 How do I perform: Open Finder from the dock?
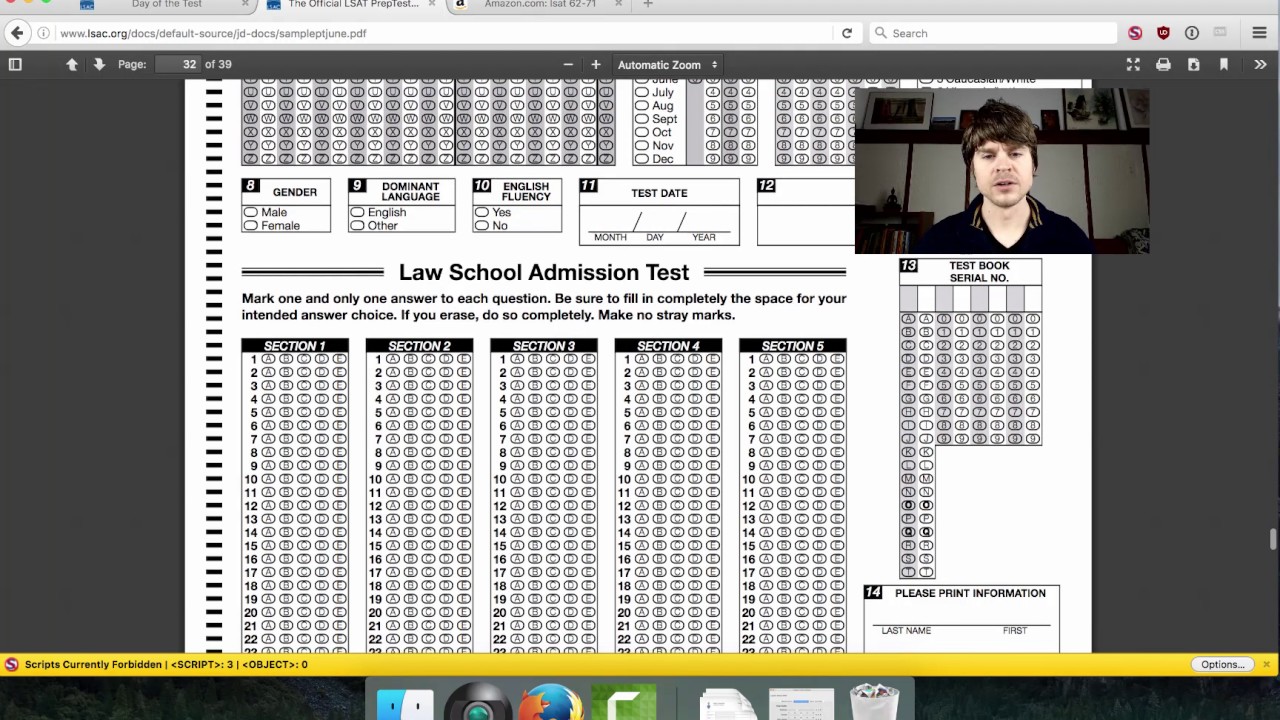(405, 703)
